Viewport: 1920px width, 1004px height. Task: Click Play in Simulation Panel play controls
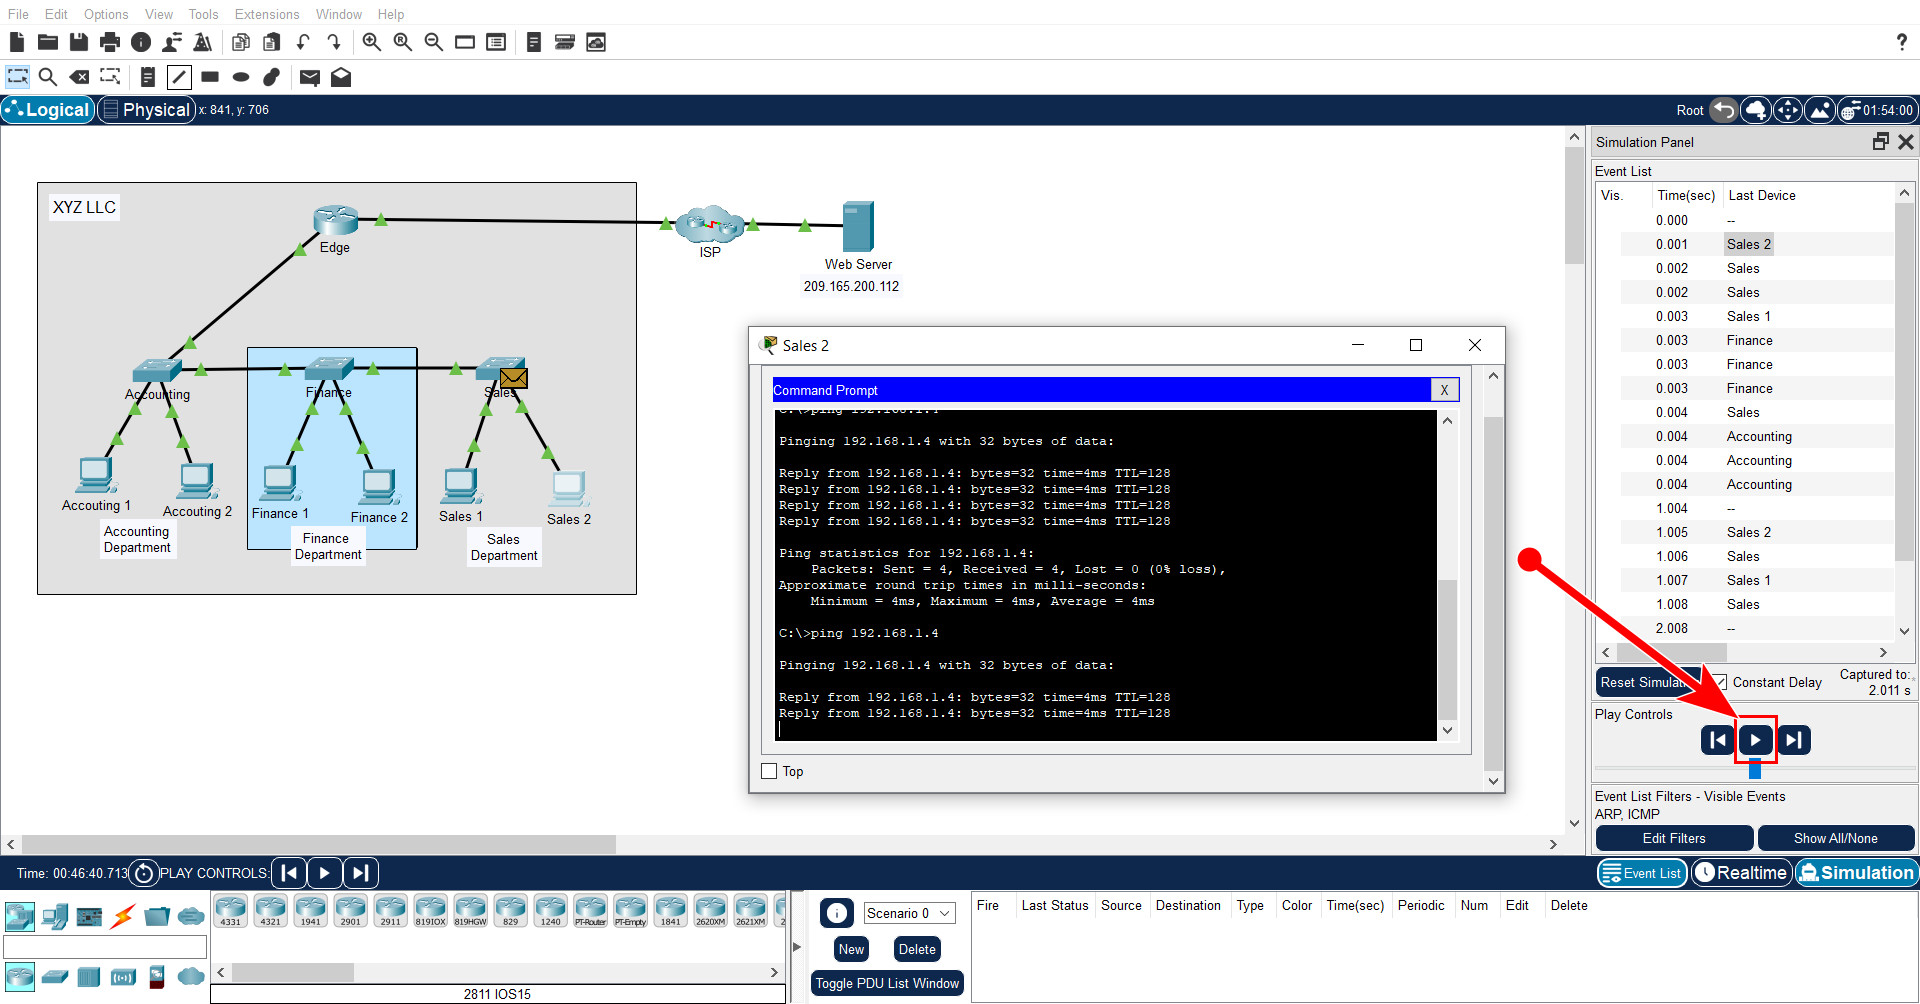1756,740
